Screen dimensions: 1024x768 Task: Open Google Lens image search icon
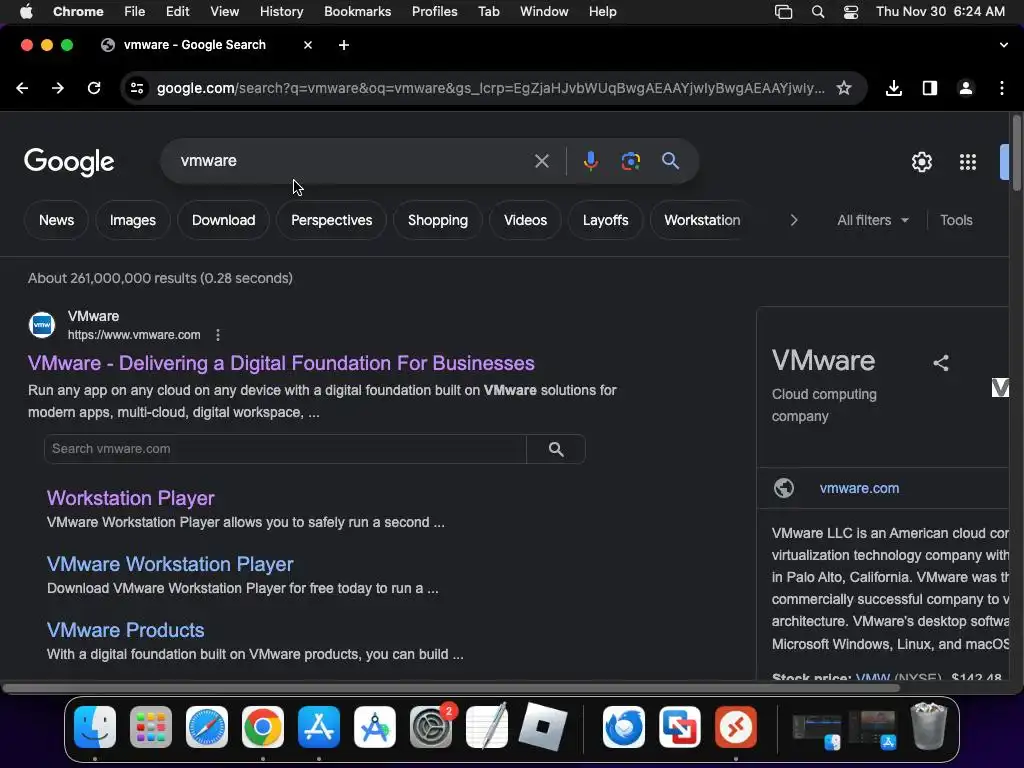[x=630, y=161]
